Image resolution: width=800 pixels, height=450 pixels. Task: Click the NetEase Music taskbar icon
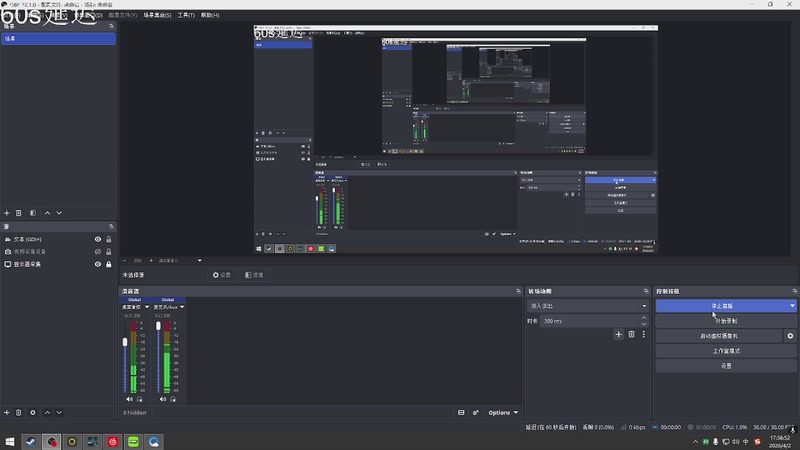coord(113,441)
